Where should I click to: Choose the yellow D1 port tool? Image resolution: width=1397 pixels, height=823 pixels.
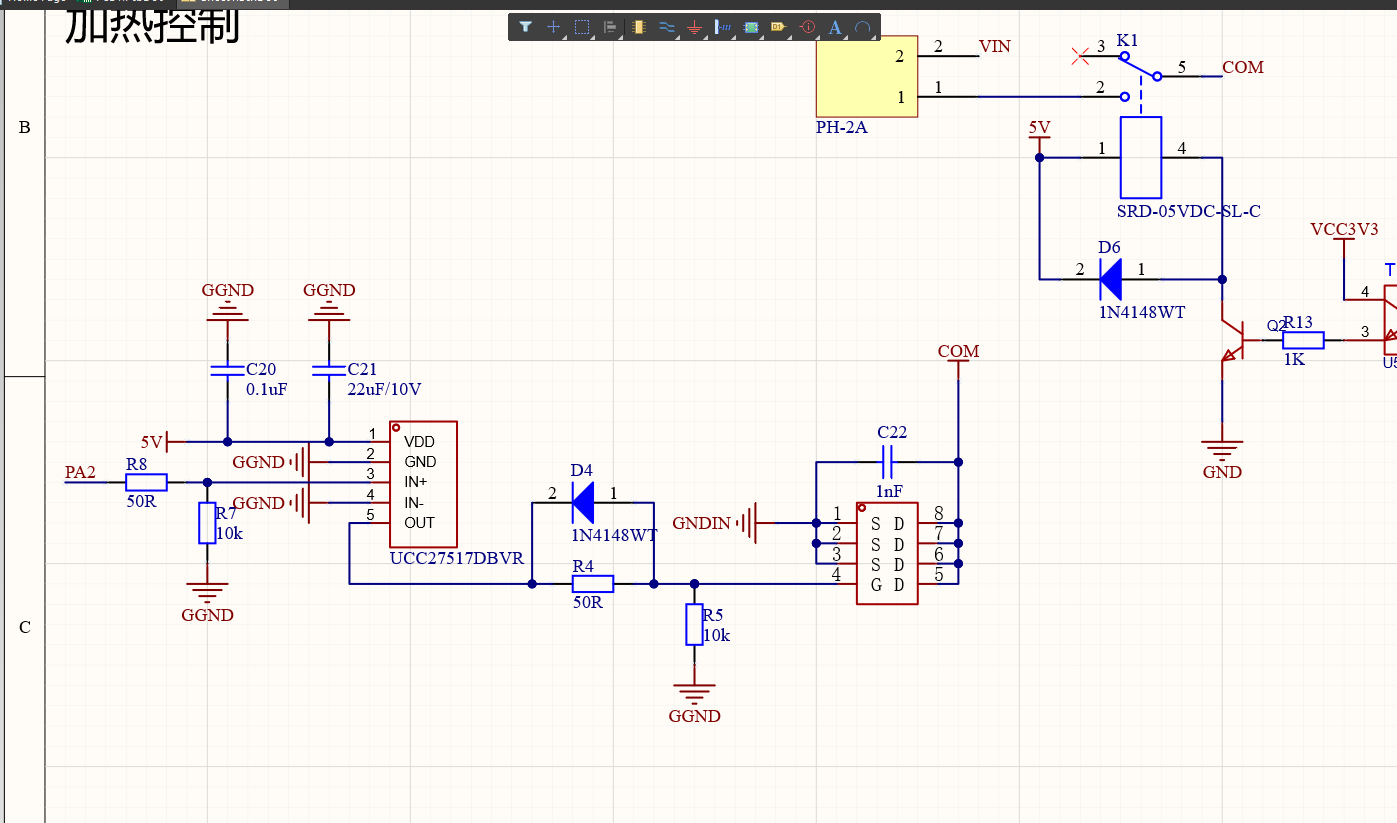tap(779, 27)
